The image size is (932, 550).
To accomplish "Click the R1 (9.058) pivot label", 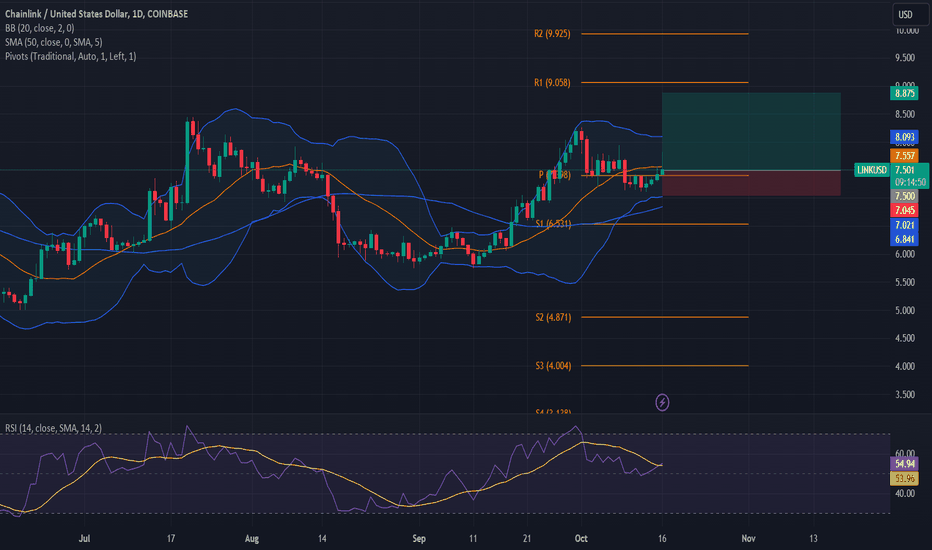I will tap(552, 83).
